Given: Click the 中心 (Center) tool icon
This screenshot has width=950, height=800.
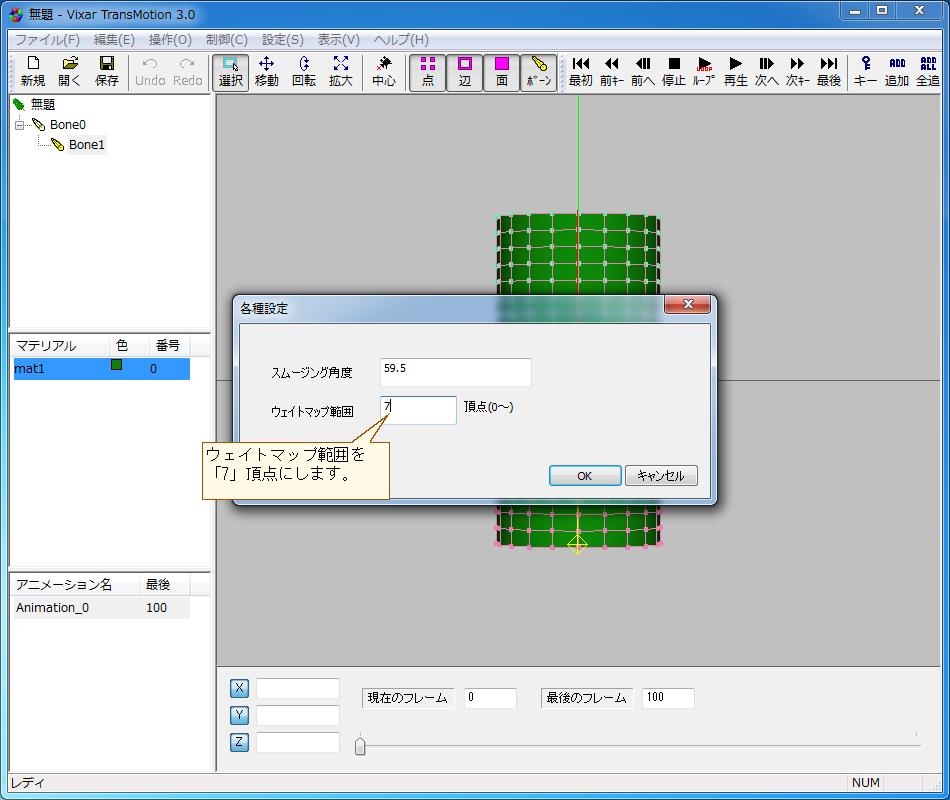Looking at the screenshot, I should (x=384, y=71).
